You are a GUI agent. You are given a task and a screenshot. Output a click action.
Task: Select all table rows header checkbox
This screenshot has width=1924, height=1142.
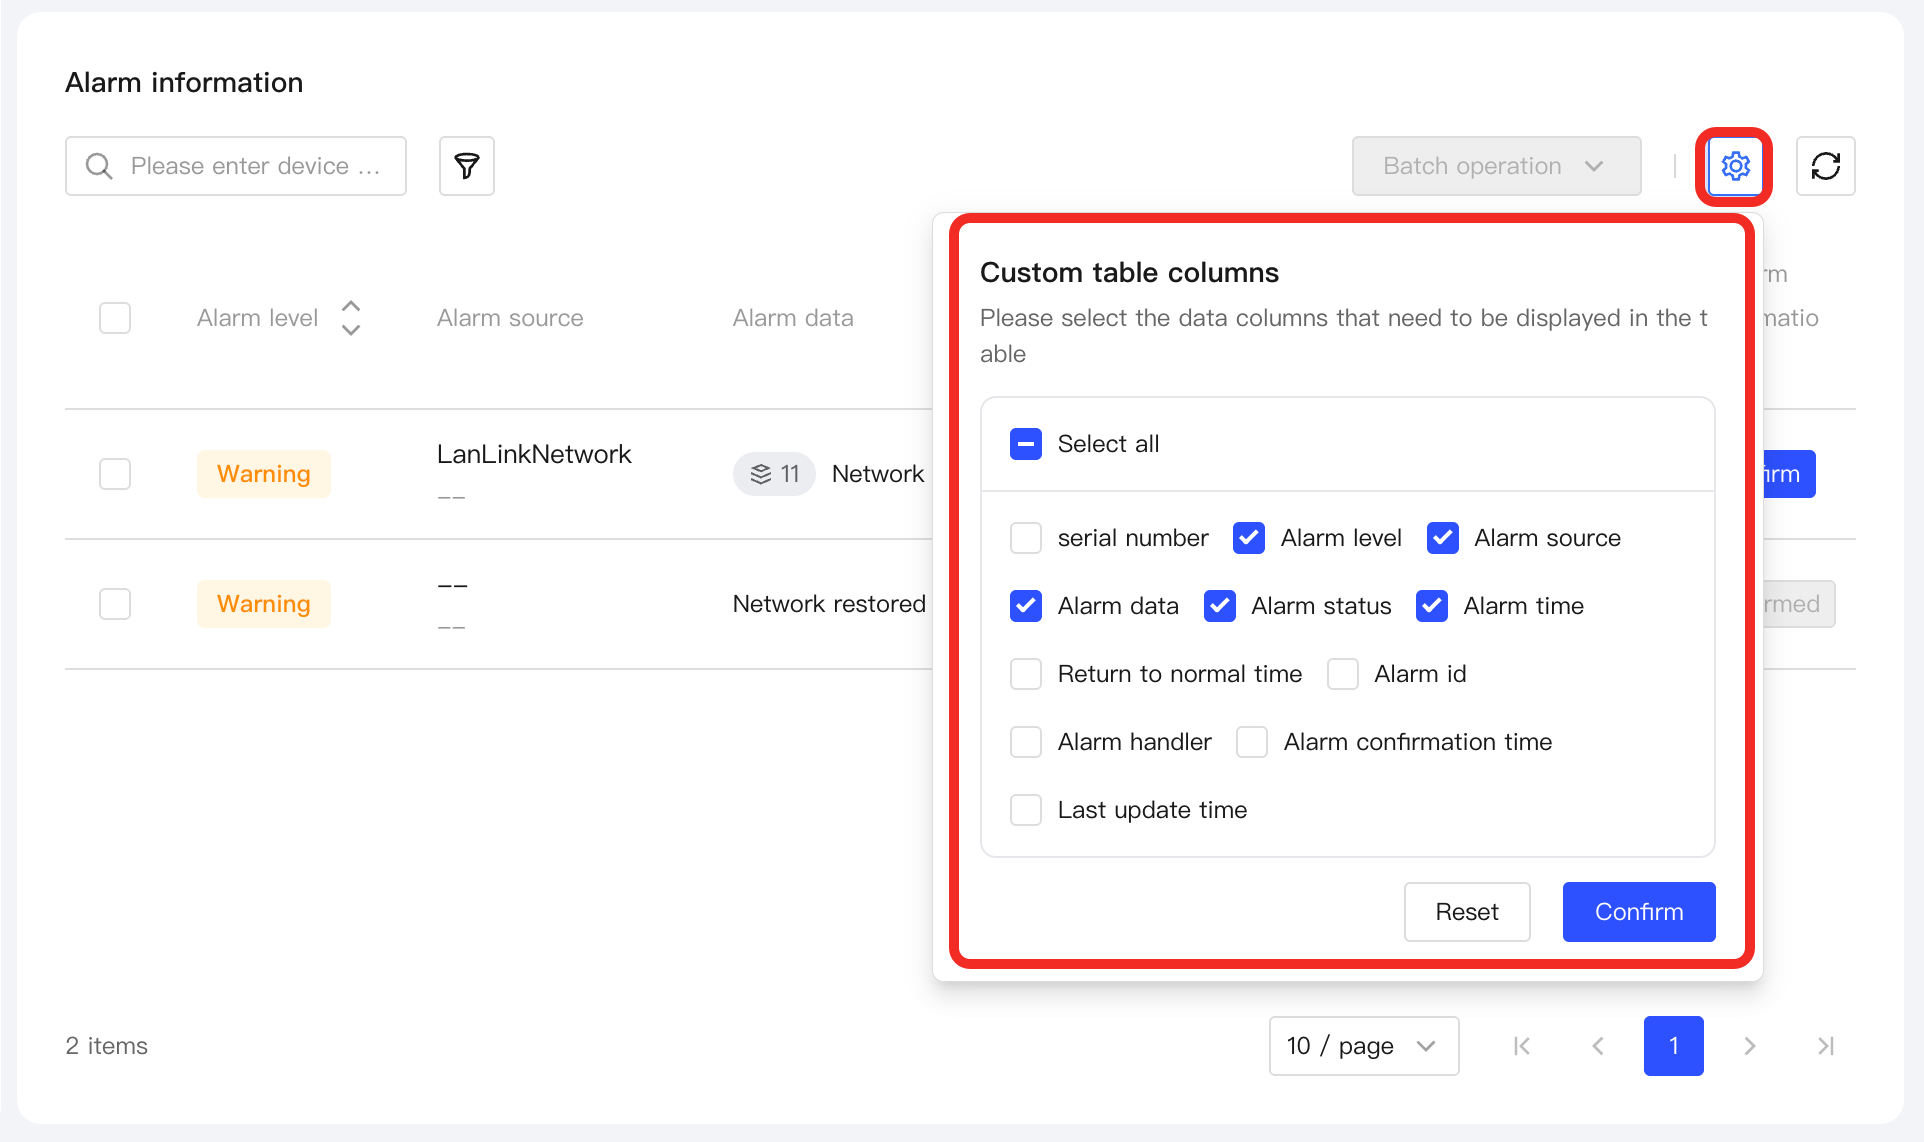coord(115,318)
